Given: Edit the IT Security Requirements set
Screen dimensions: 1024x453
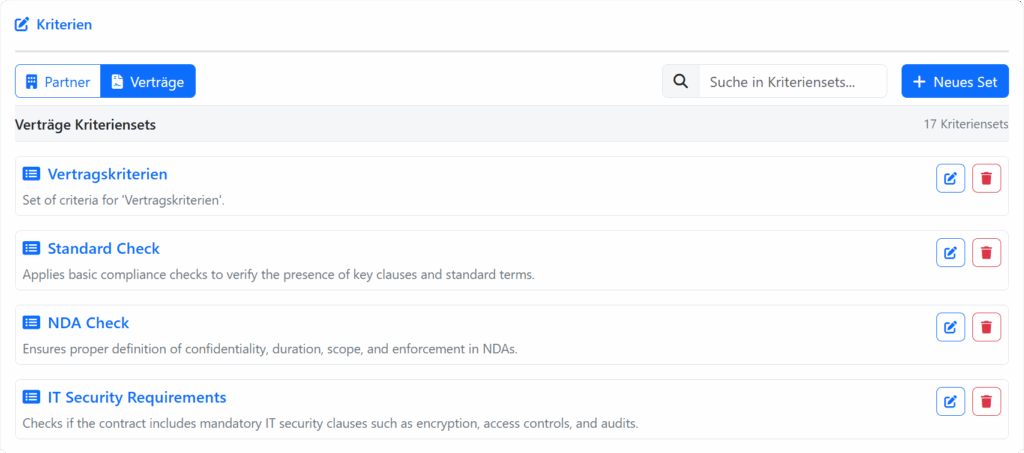Looking at the screenshot, I should [950, 401].
